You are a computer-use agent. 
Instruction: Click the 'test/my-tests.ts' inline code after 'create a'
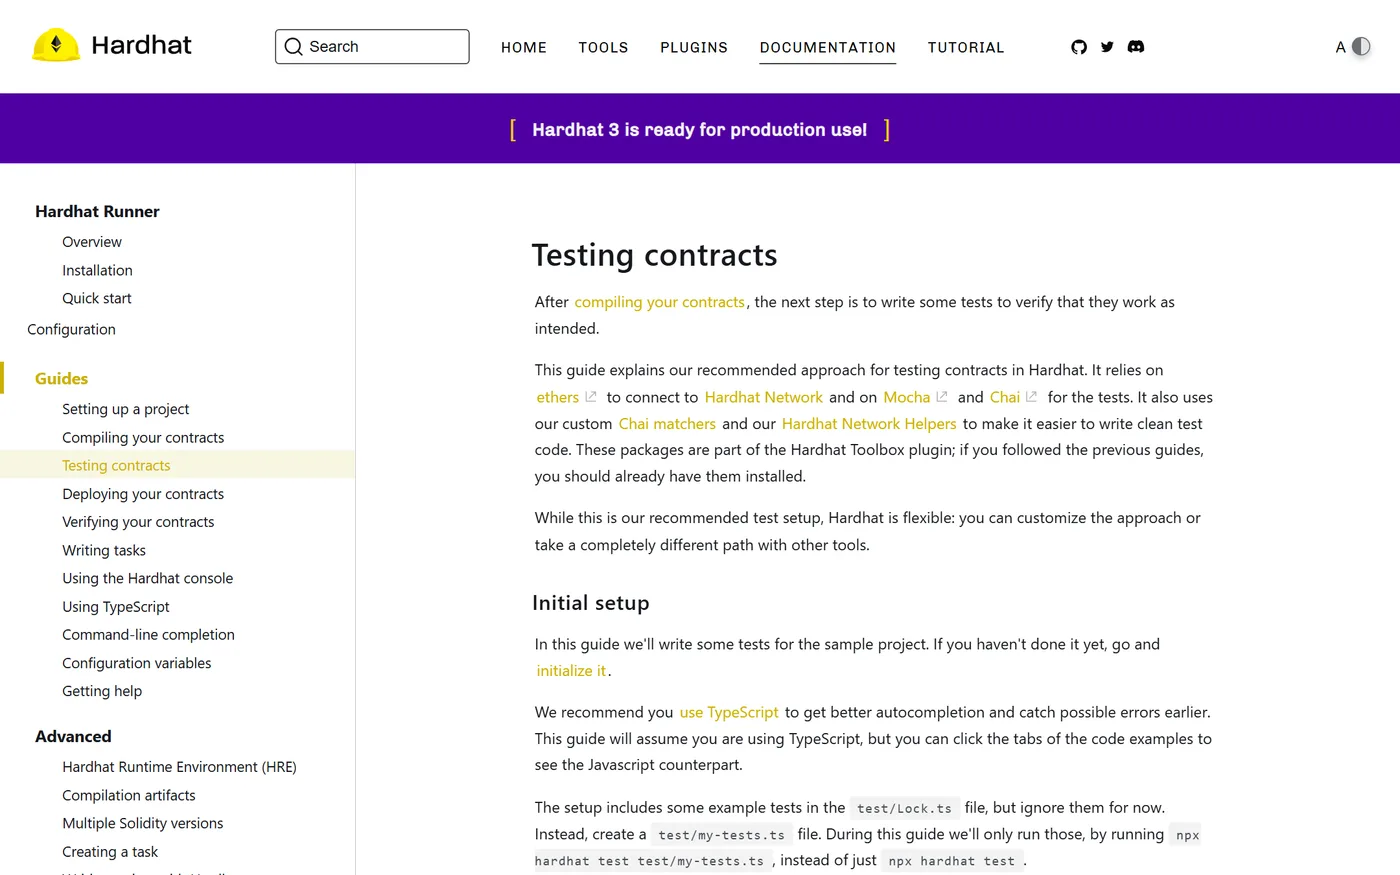pos(721,835)
